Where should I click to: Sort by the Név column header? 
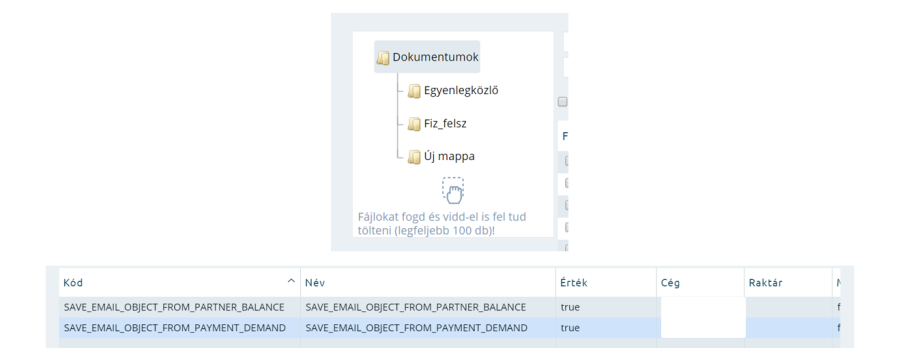(x=428, y=283)
